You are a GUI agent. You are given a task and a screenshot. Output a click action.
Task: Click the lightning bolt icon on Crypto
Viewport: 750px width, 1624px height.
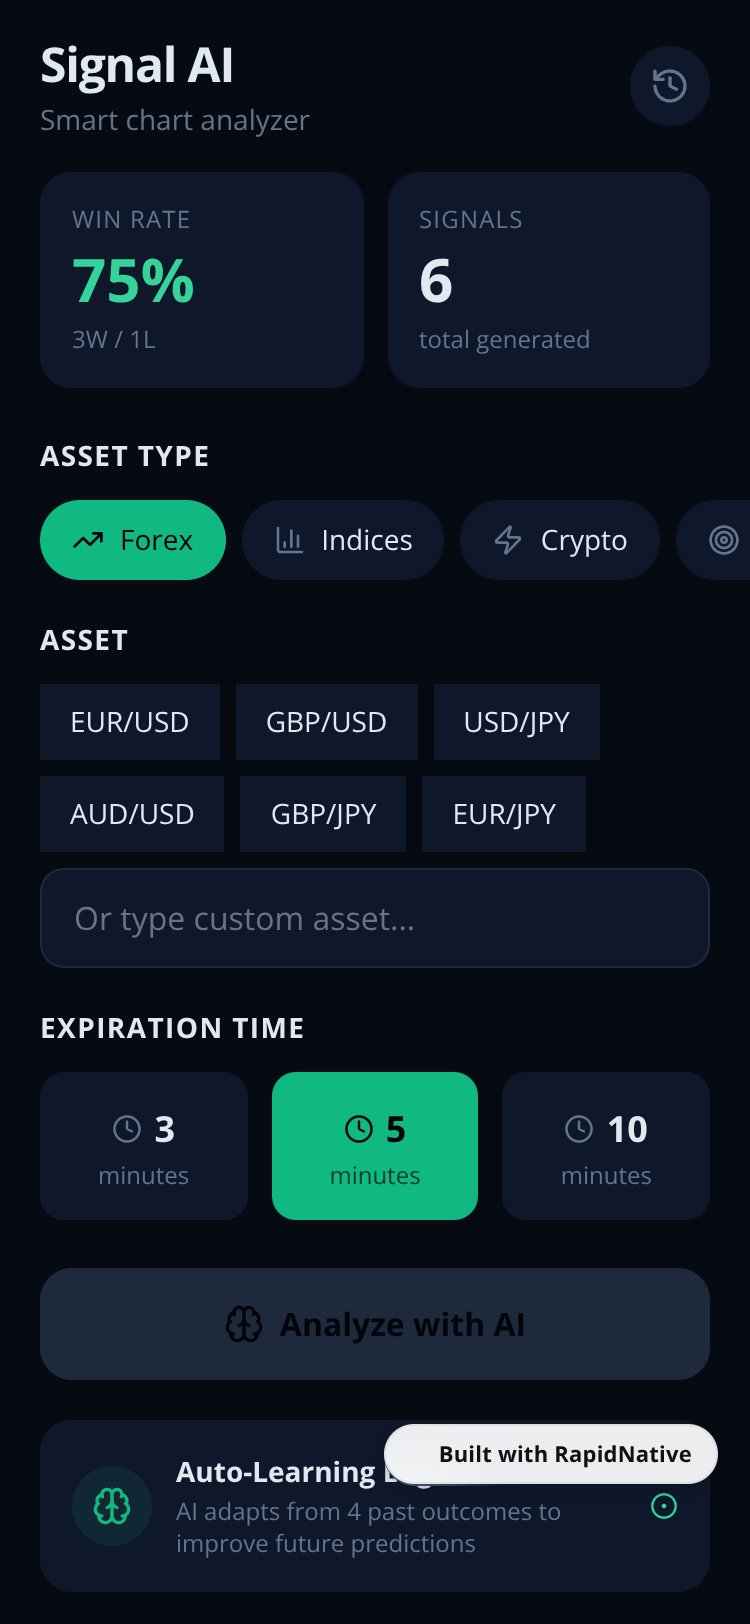tap(508, 540)
